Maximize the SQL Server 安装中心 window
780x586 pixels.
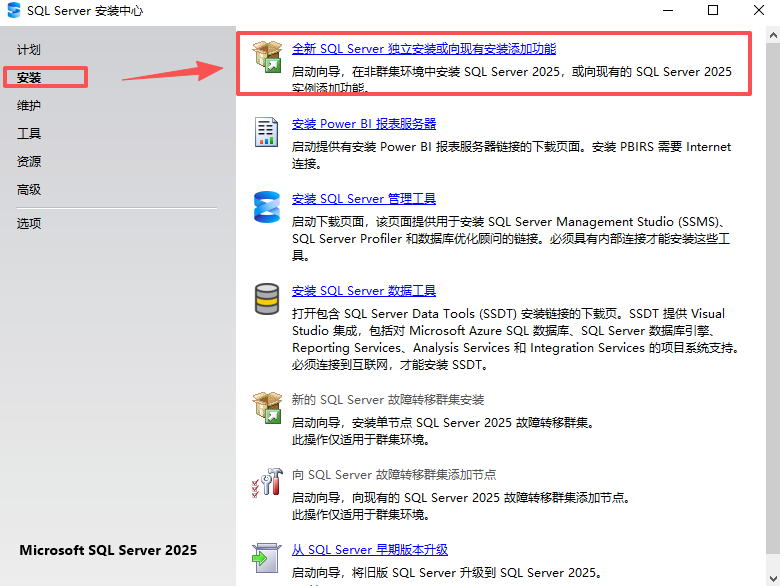(713, 10)
